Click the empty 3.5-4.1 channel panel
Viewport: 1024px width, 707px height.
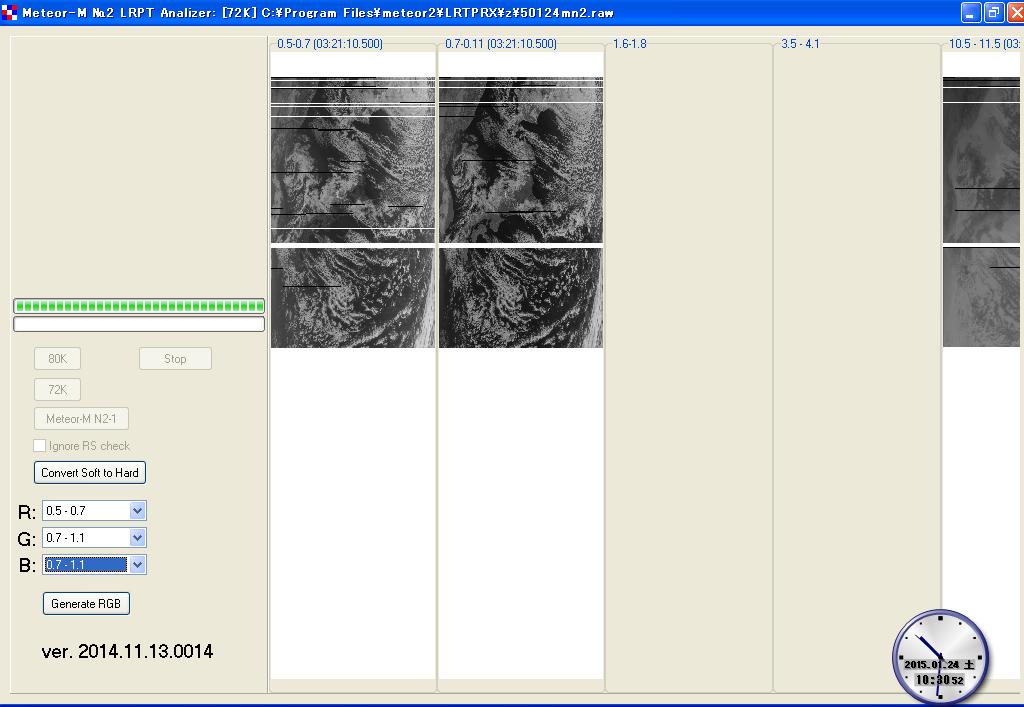point(857,360)
